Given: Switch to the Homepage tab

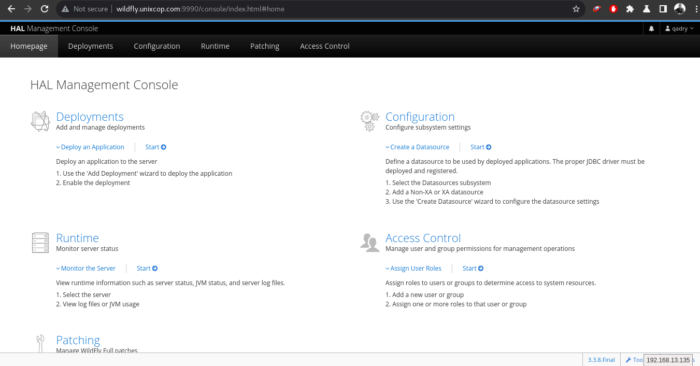Looking at the screenshot, I should [29, 46].
